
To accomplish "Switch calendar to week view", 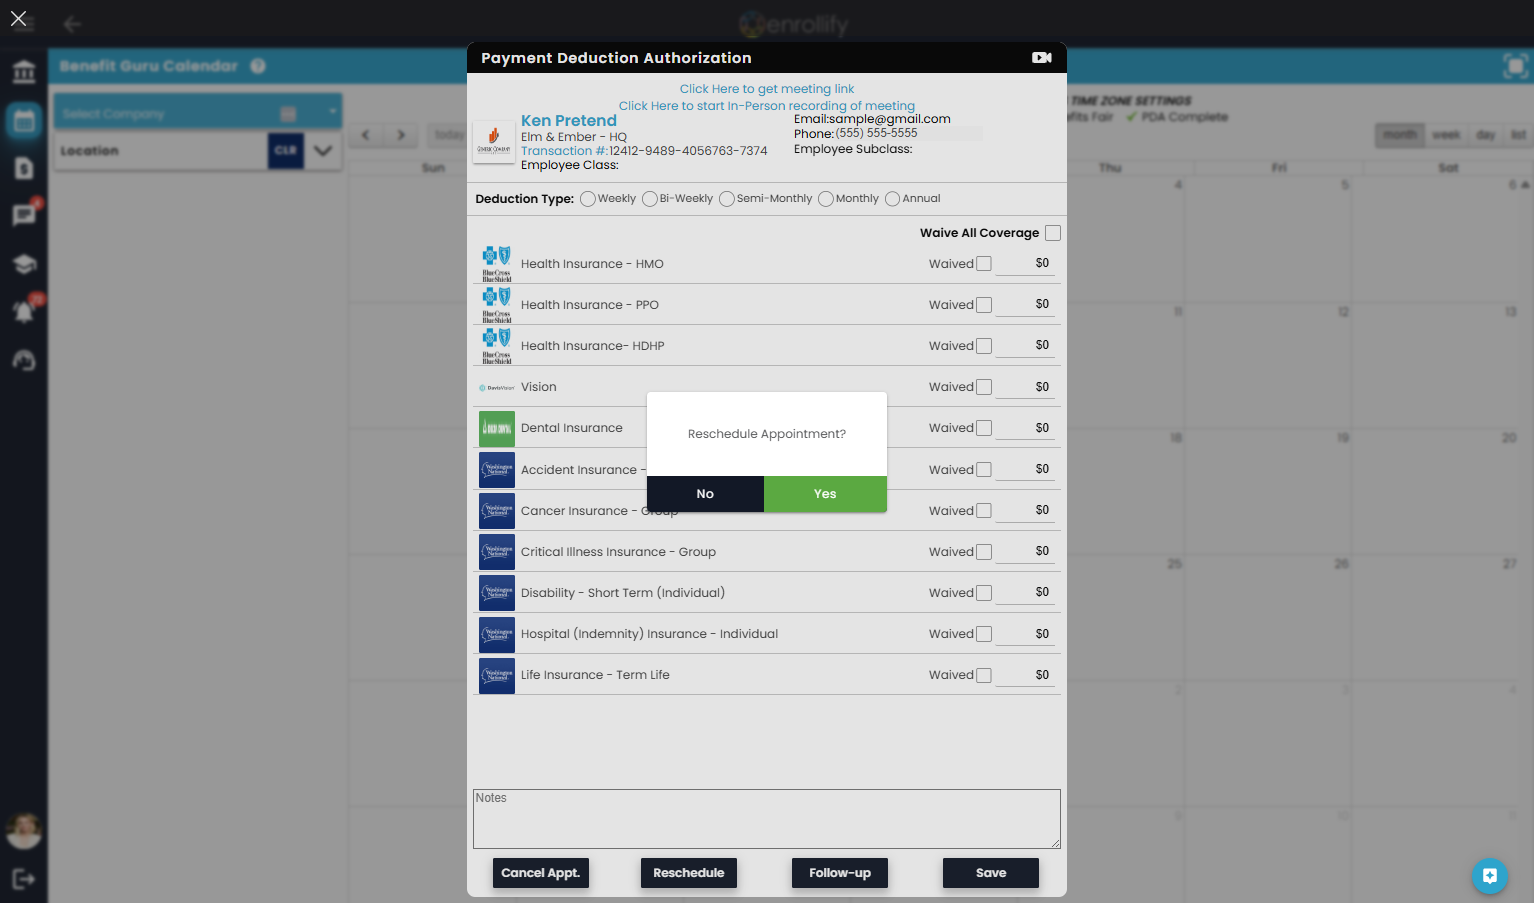I will [1446, 135].
